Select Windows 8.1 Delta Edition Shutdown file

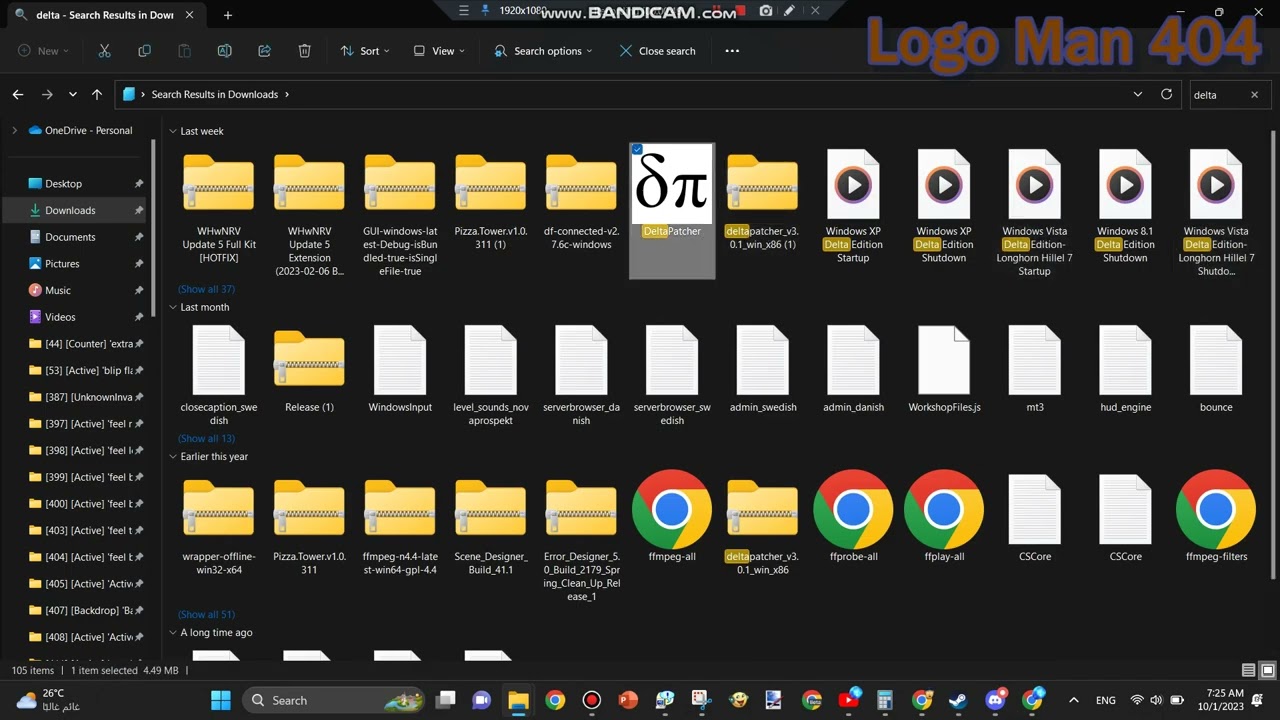coord(1125,207)
